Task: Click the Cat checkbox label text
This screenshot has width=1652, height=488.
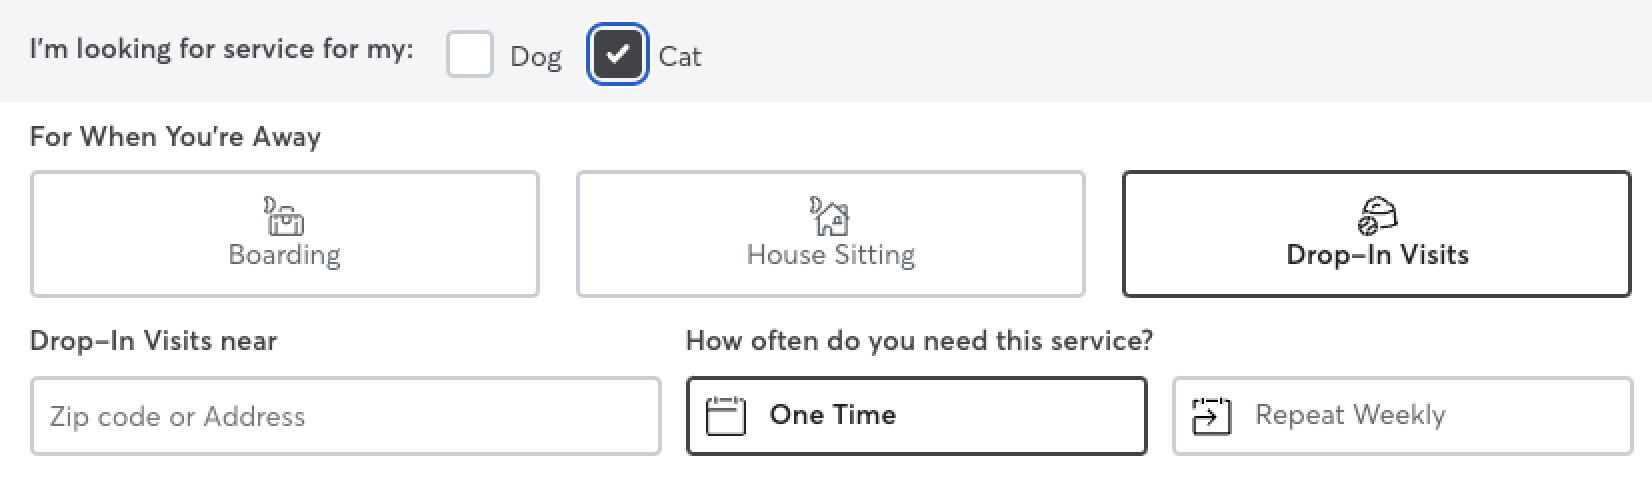Action: [680, 56]
